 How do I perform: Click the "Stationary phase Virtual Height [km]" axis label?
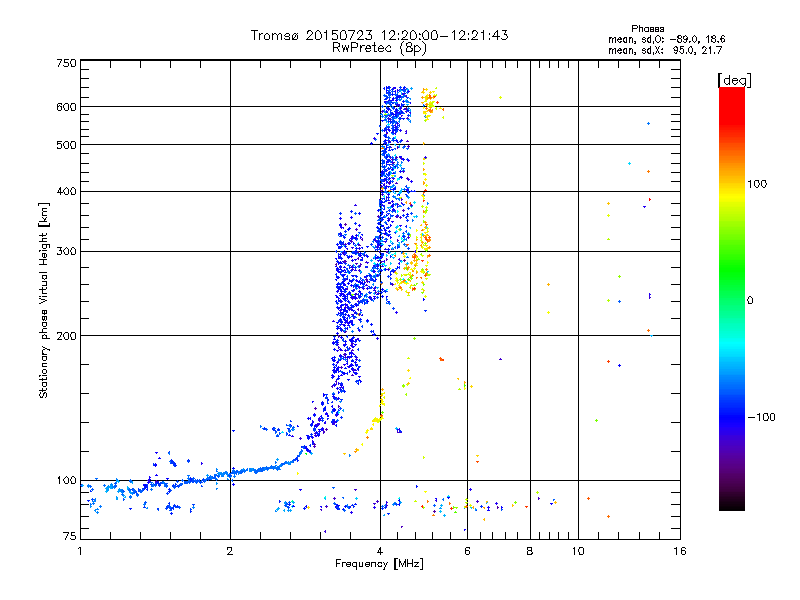point(44,301)
